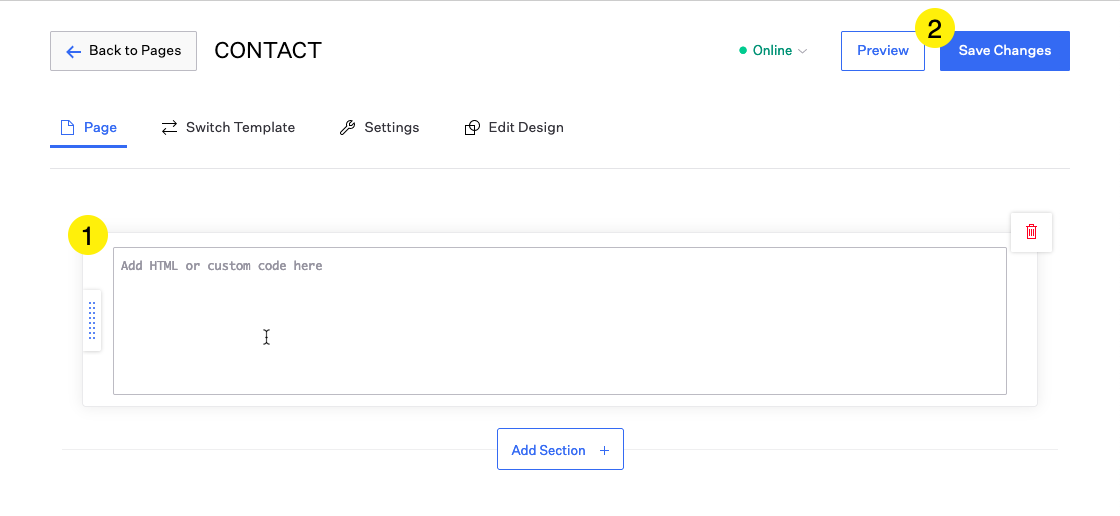Delete the section with the red trash icon
Viewport: 1120px width, 516px height.
tap(1031, 232)
